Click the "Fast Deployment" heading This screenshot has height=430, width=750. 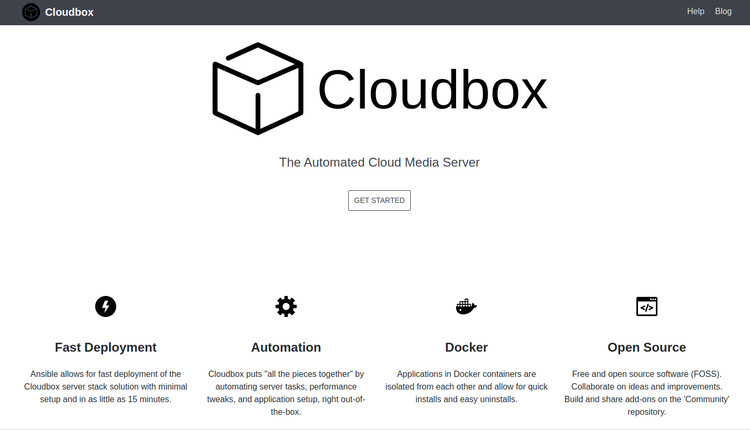[106, 347]
